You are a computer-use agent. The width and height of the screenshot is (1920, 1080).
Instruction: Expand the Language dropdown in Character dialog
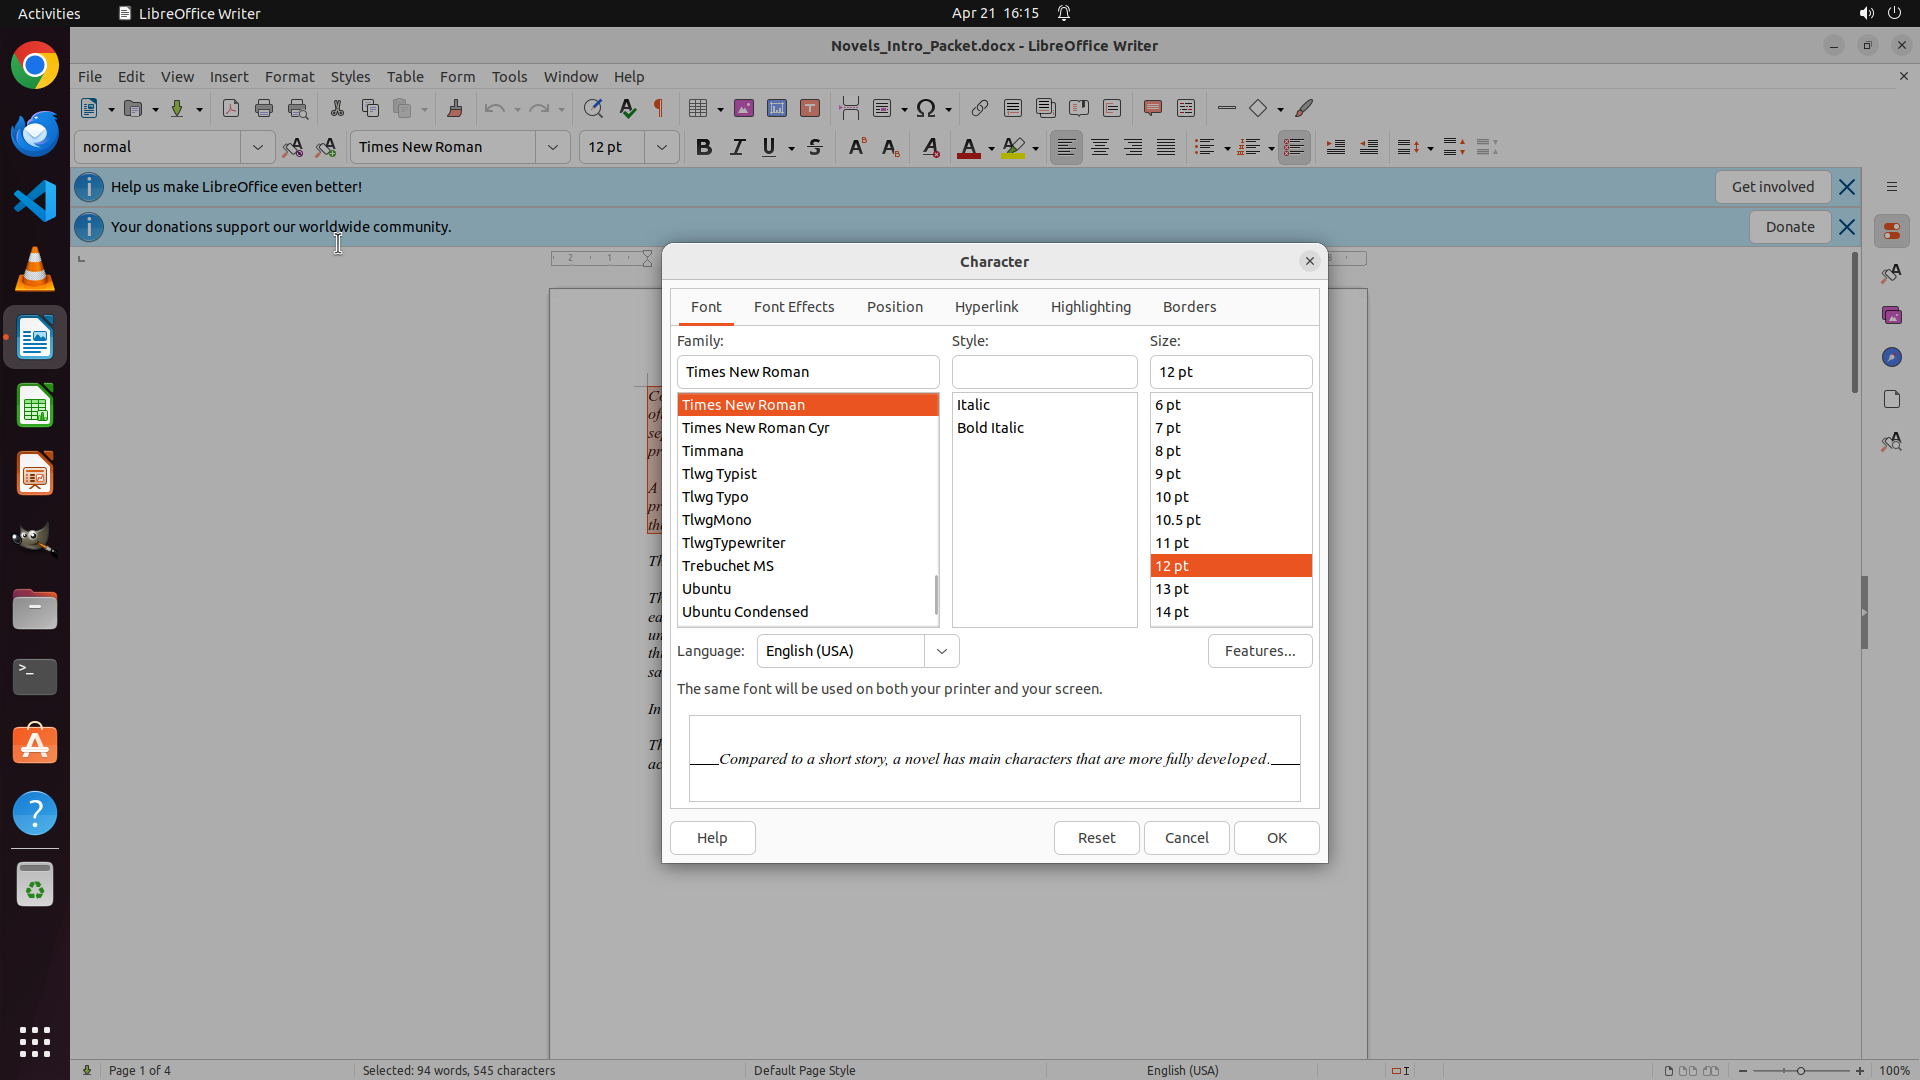[941, 651]
